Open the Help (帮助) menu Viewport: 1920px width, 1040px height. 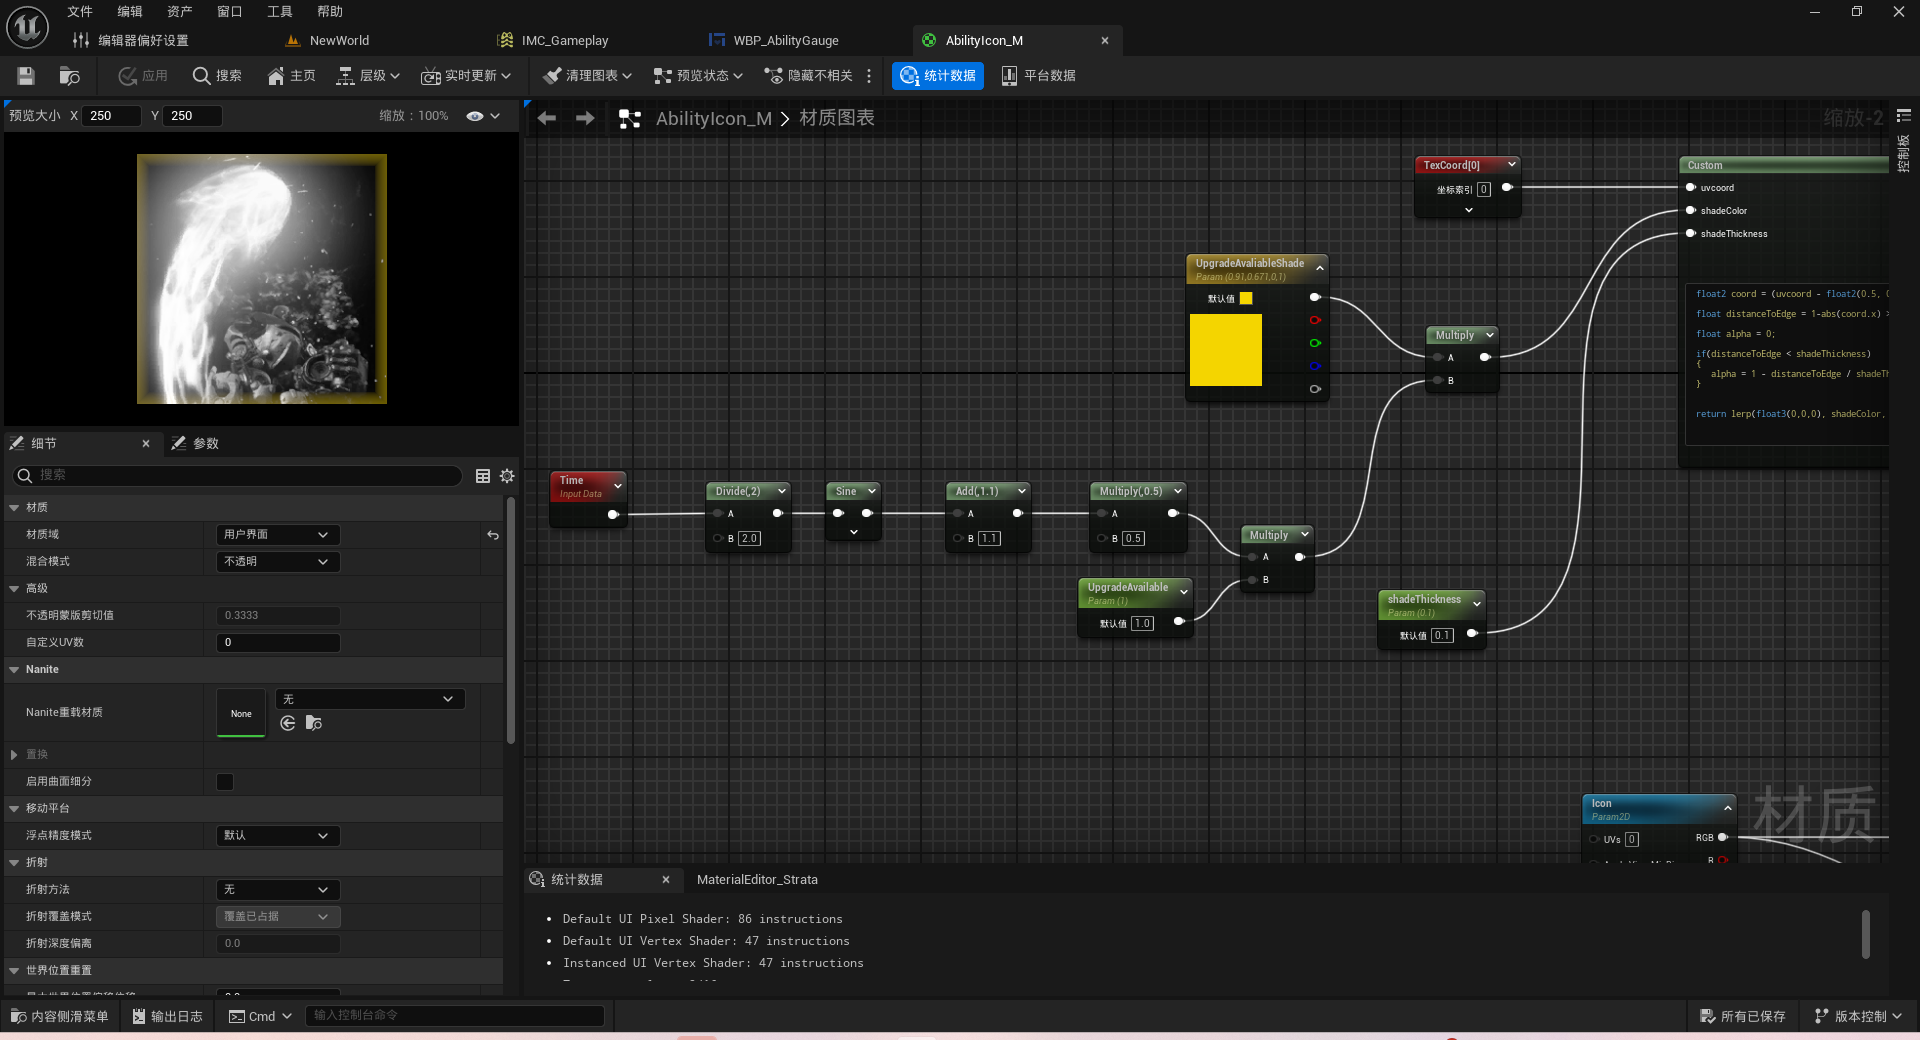330,12
